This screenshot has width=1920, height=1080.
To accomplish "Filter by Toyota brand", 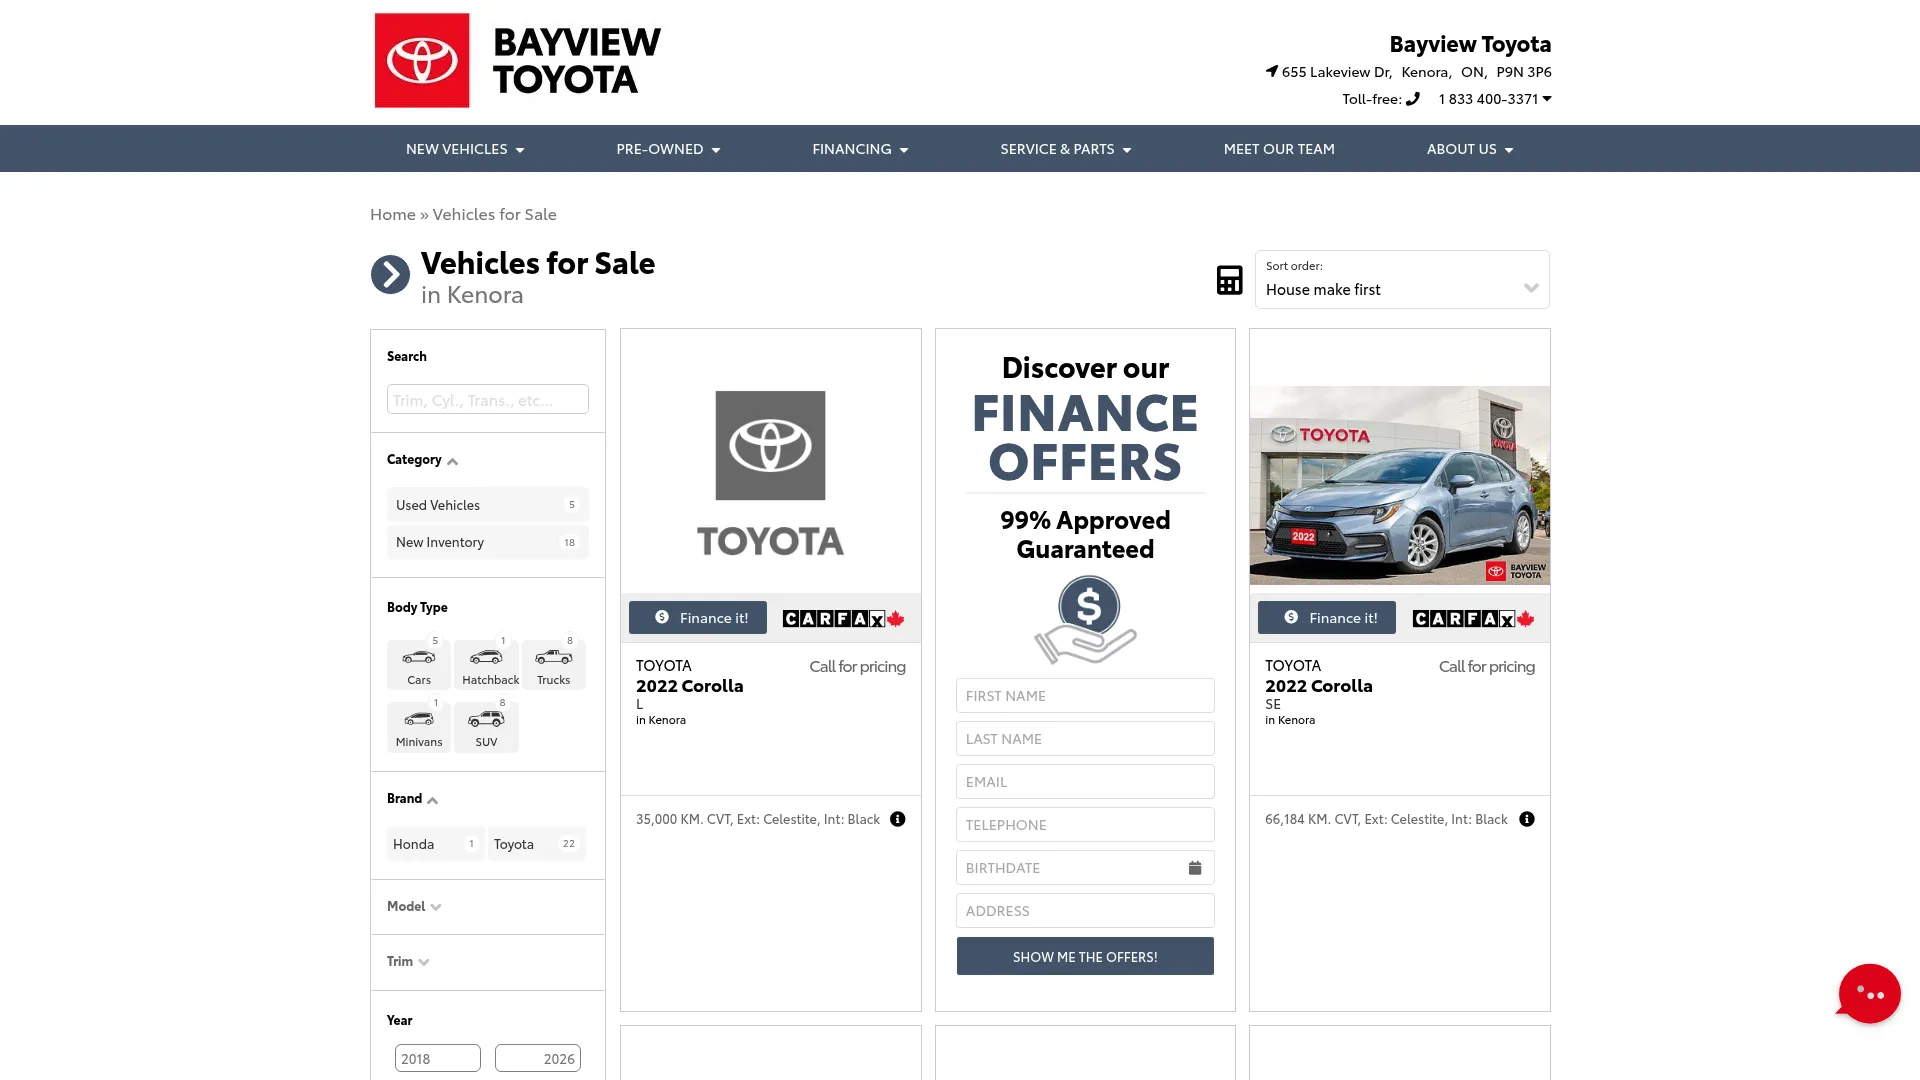I will pos(537,844).
